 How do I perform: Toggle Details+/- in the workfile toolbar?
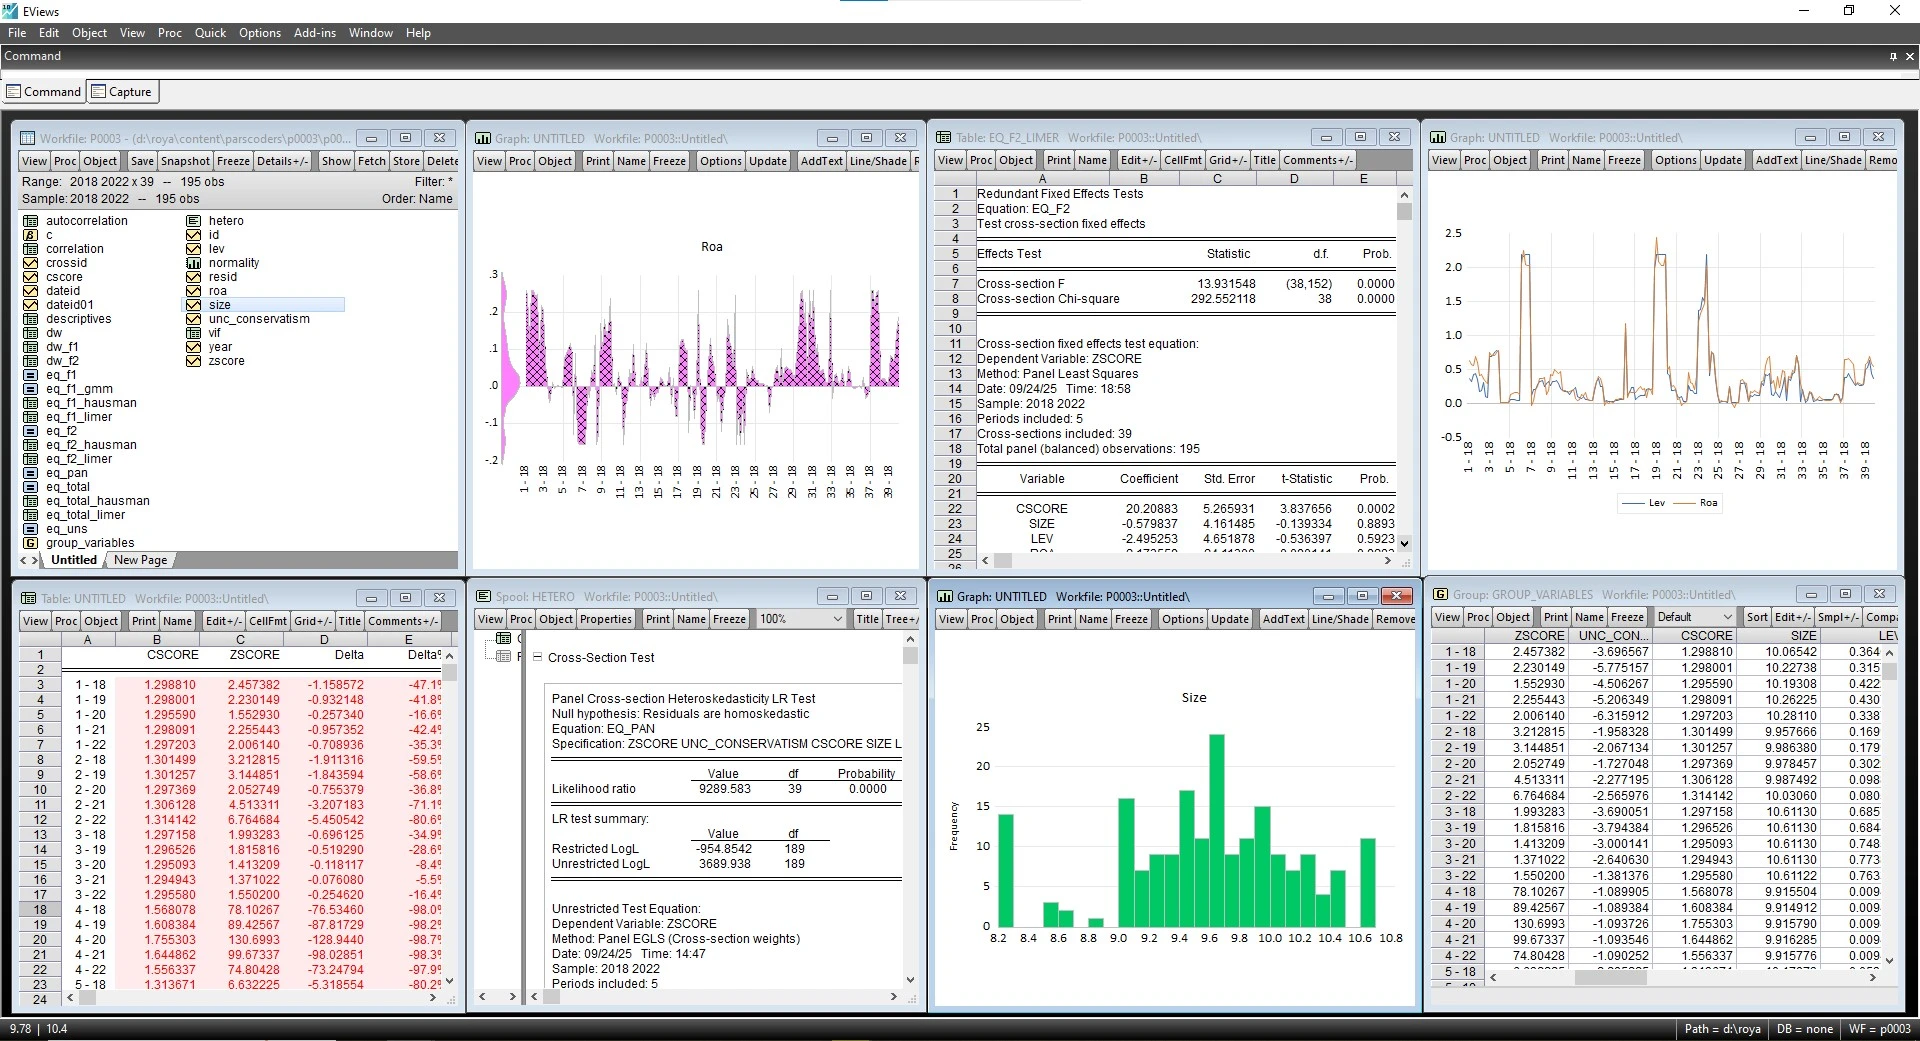(282, 161)
